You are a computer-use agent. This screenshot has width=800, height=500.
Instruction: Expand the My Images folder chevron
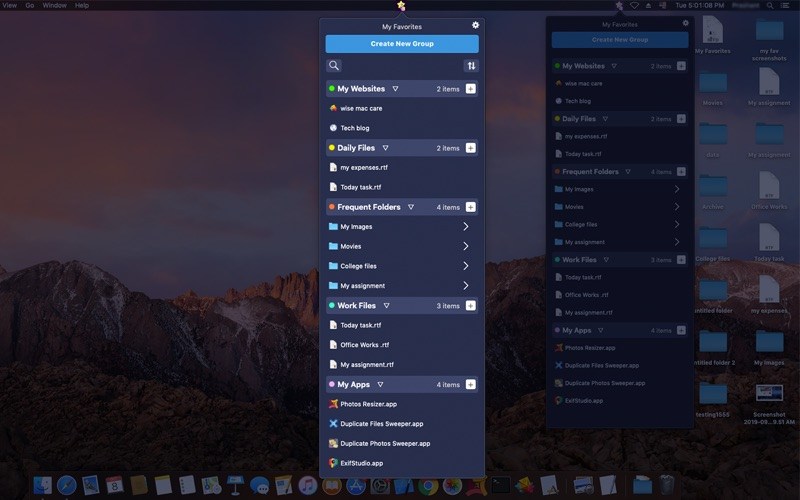[x=466, y=227]
